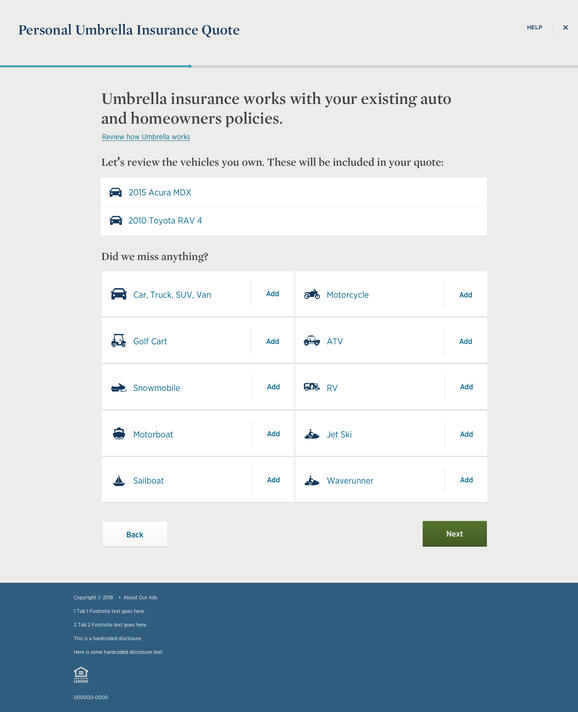Click the quote progress bar
Viewport: 578px width, 712px height.
click(x=289, y=66)
